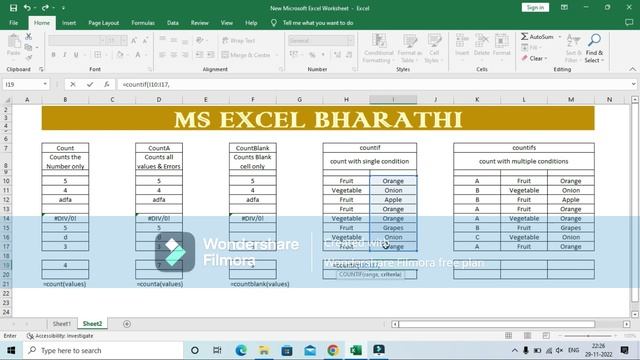Select column B header

(65, 100)
